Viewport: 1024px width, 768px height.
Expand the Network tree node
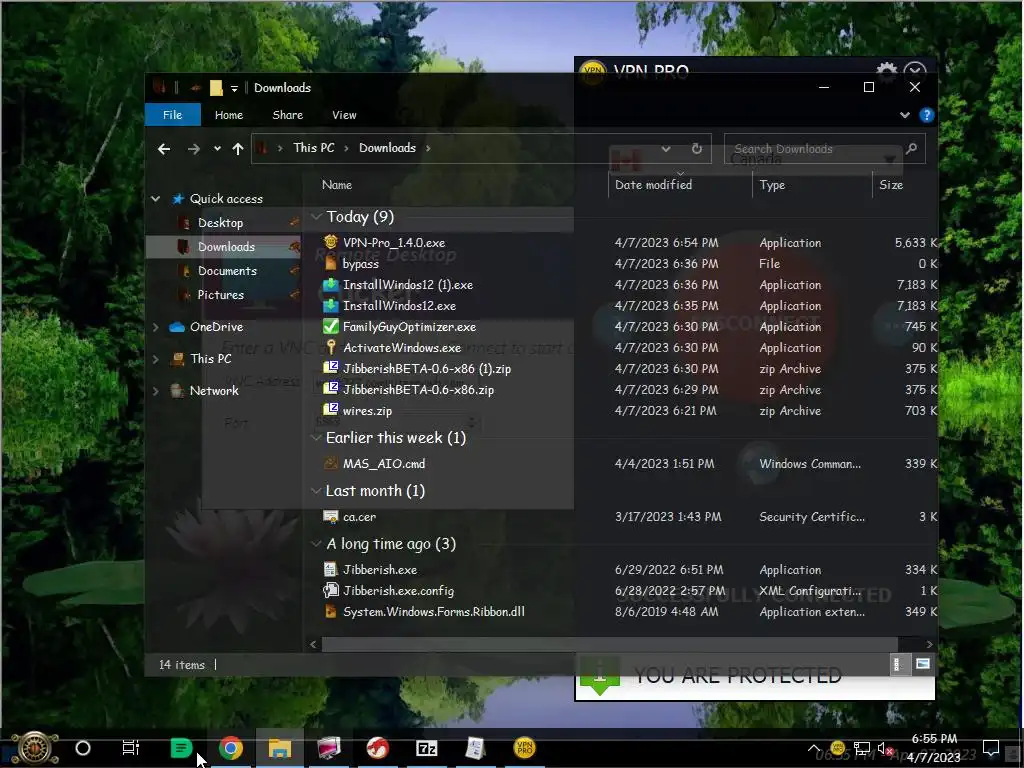tap(155, 391)
